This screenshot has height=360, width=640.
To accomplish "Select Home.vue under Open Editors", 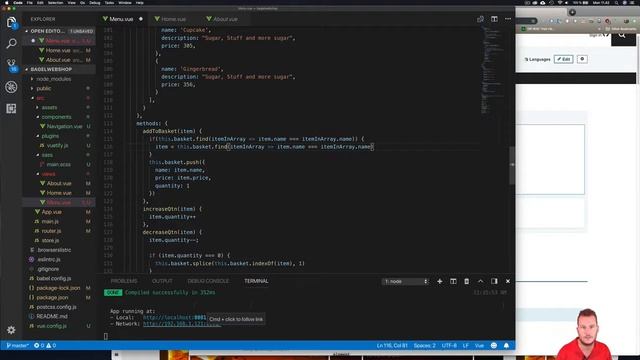I will pos(58,50).
